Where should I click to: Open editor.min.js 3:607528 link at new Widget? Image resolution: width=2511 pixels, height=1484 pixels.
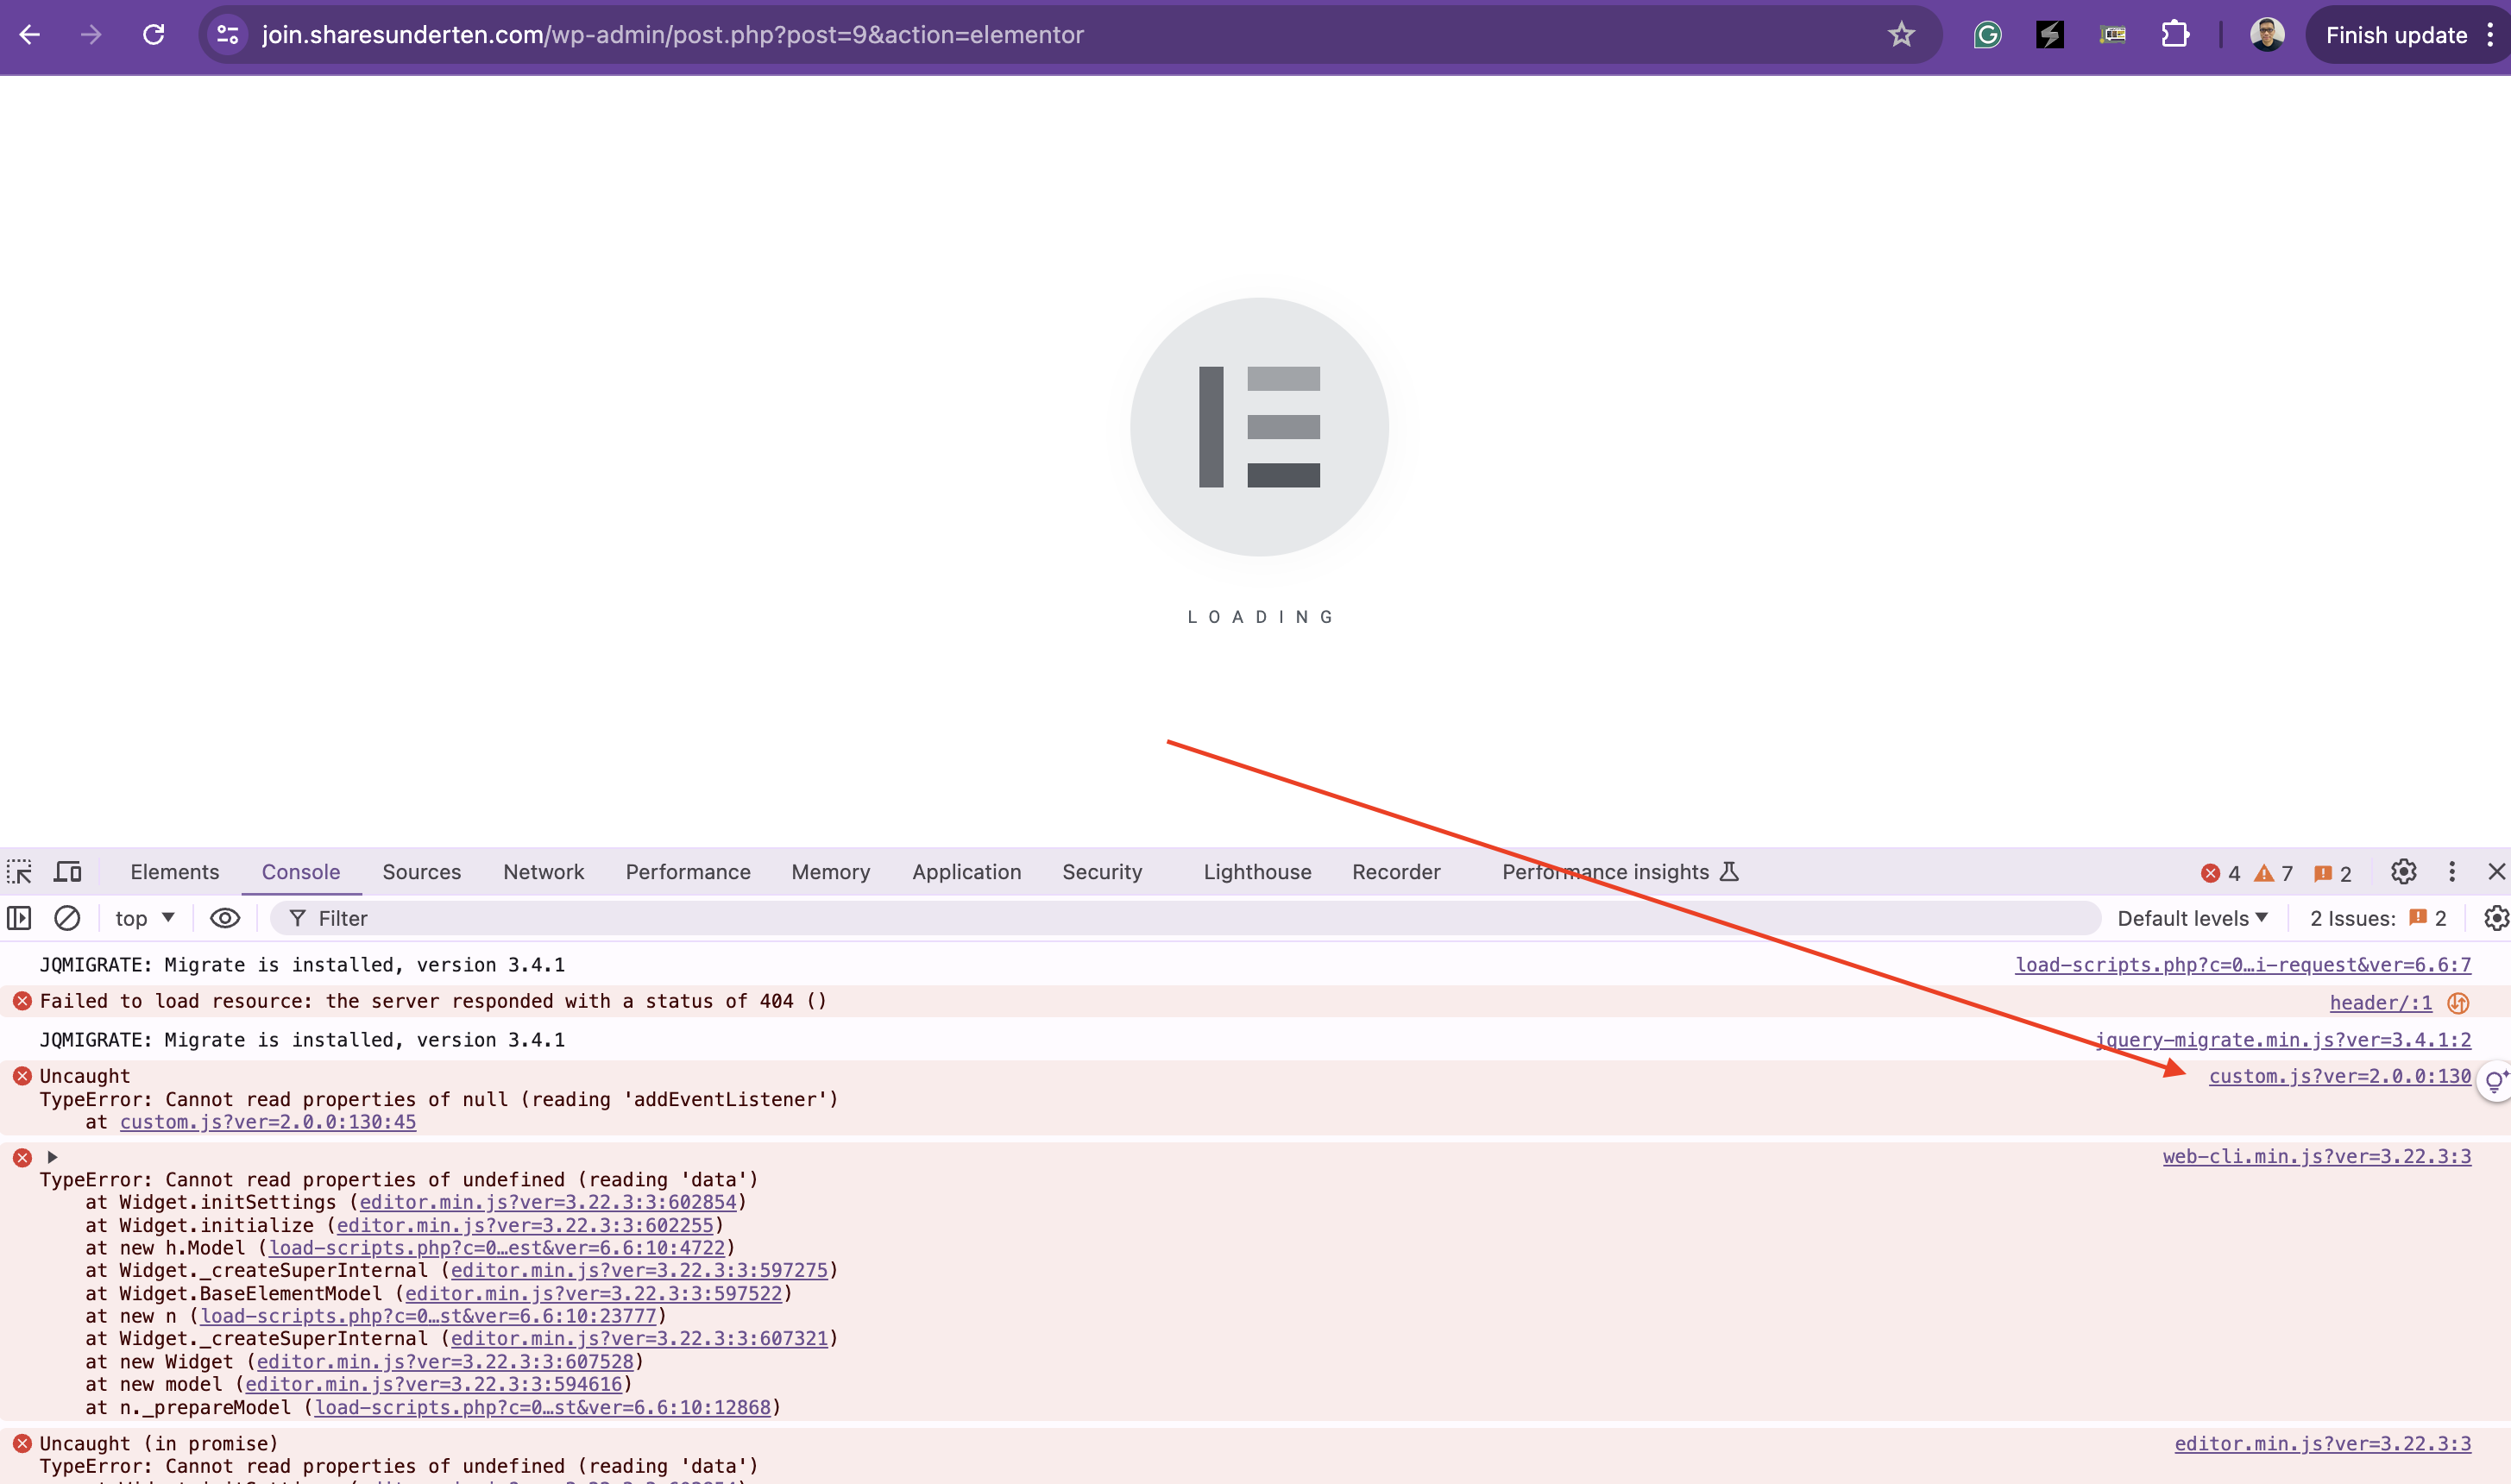(x=445, y=1362)
